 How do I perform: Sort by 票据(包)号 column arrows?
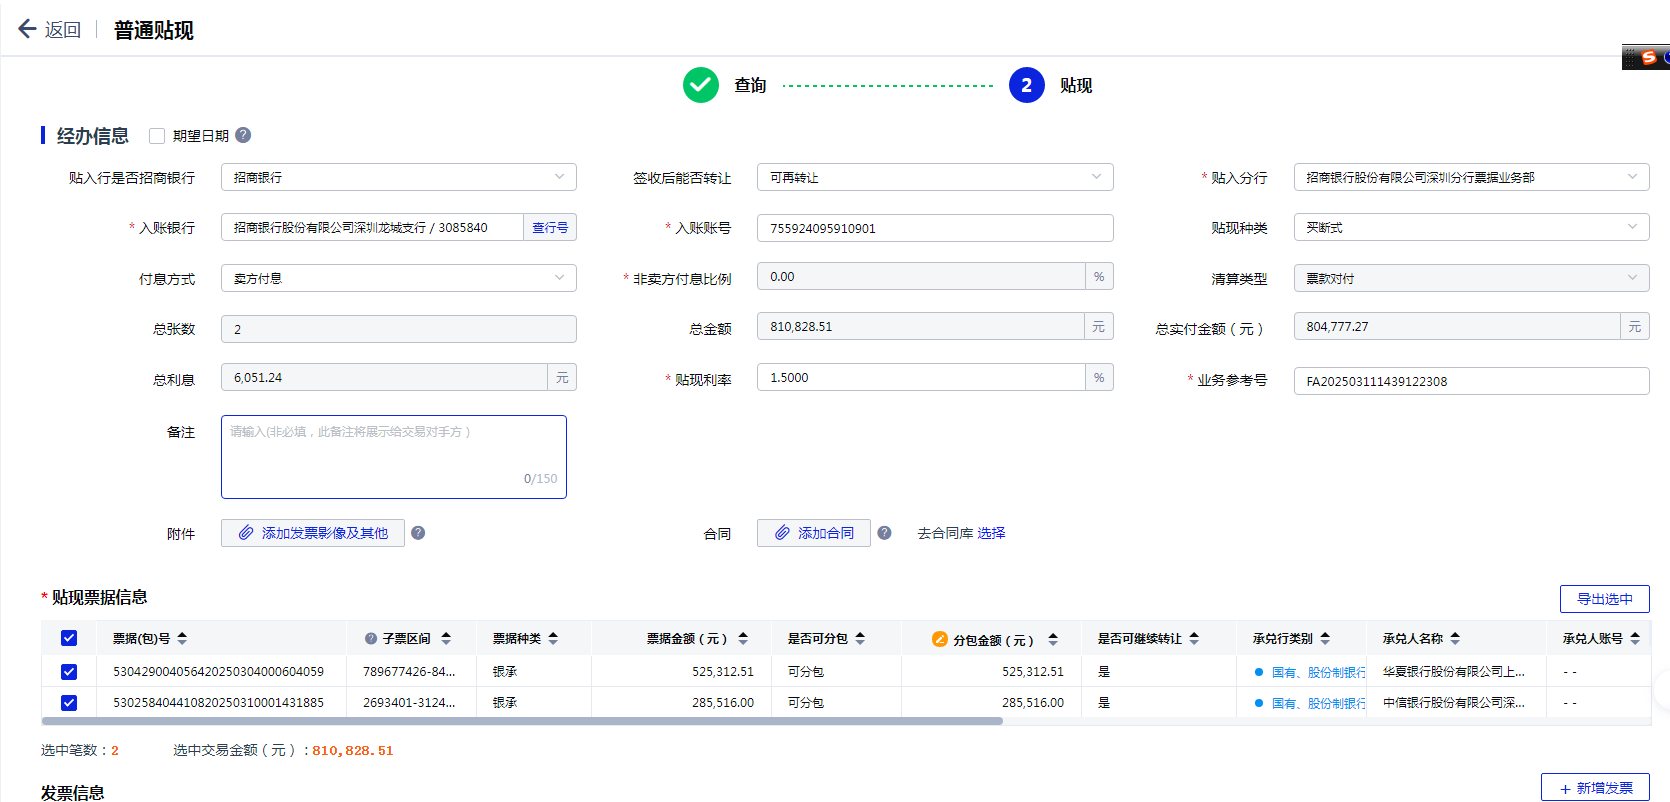coord(182,638)
